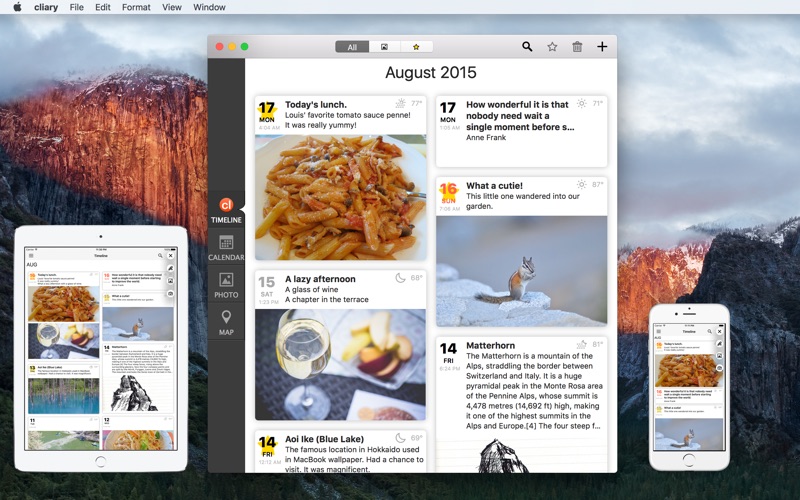Open the Photo view in sidebar
The image size is (800, 500).
pos(226,285)
